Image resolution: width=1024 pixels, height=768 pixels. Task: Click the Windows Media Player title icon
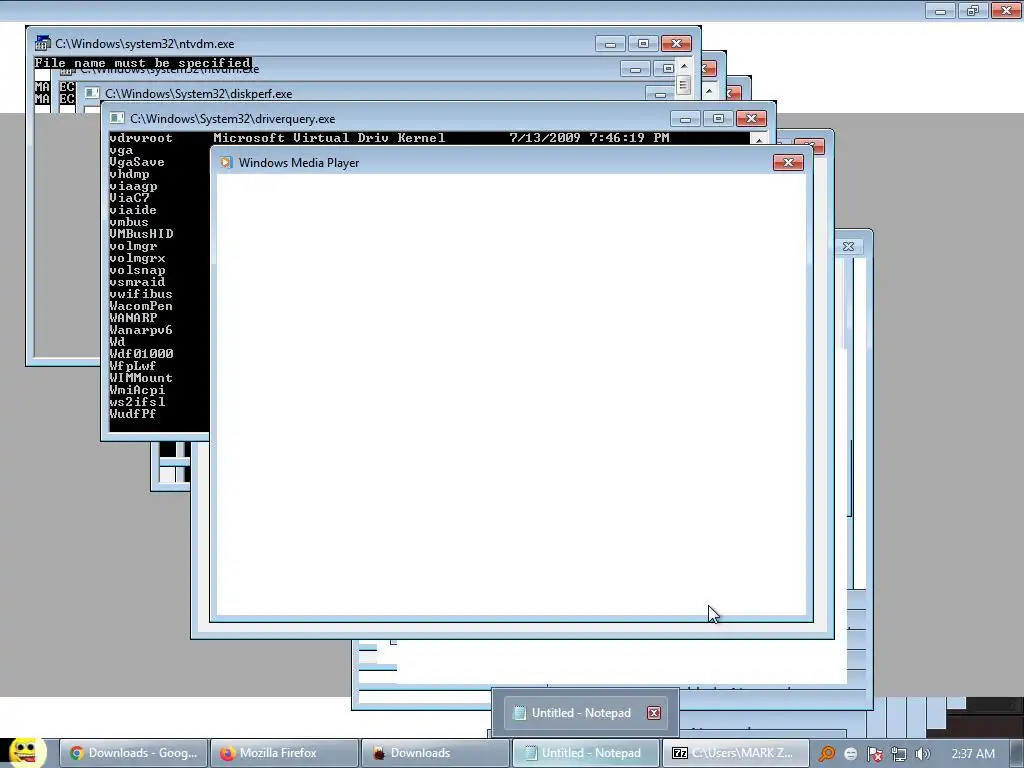[x=226, y=163]
